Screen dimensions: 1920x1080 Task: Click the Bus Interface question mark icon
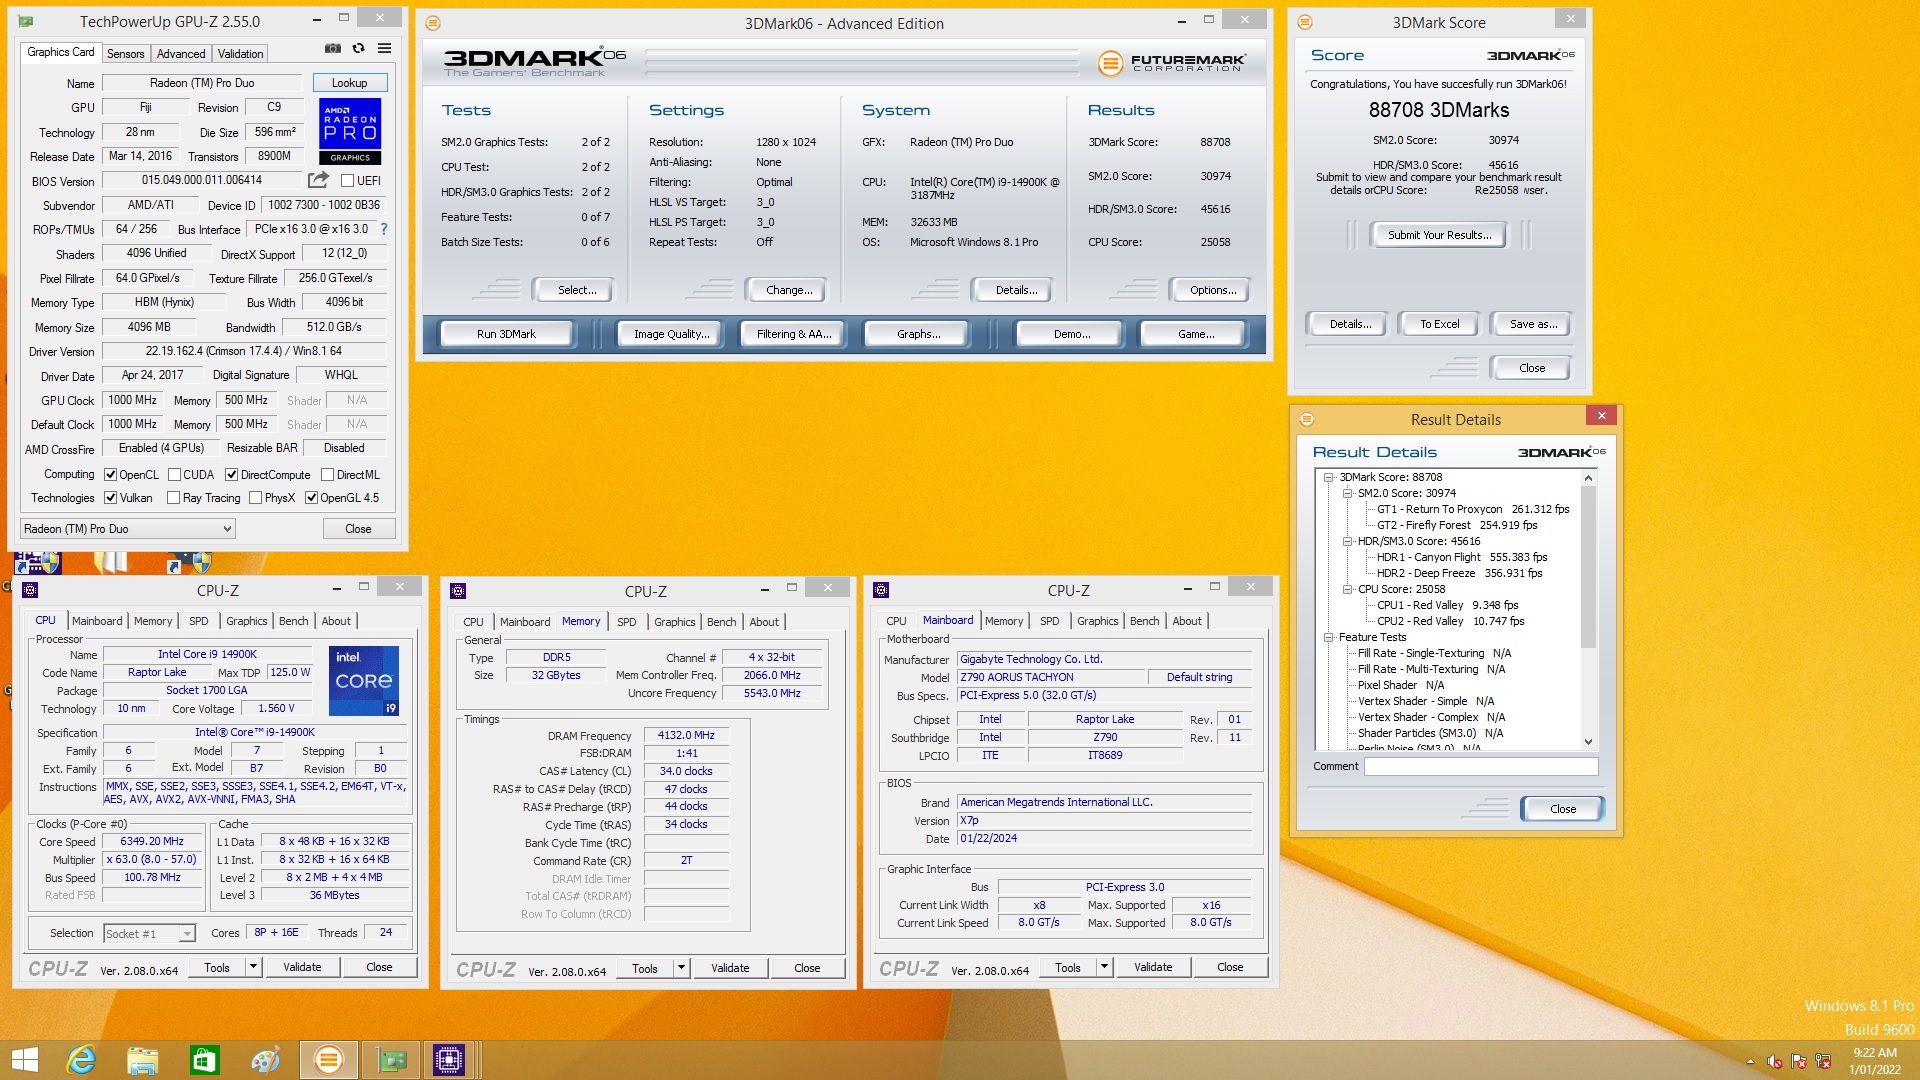pyautogui.click(x=384, y=229)
